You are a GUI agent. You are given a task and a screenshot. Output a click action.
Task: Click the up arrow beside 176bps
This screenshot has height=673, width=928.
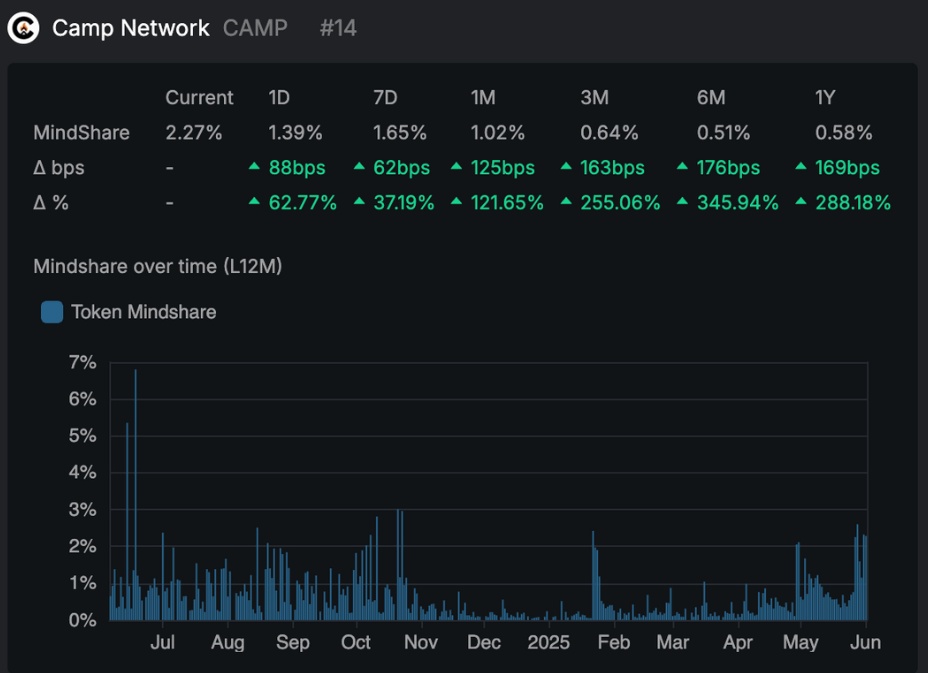tap(682, 166)
